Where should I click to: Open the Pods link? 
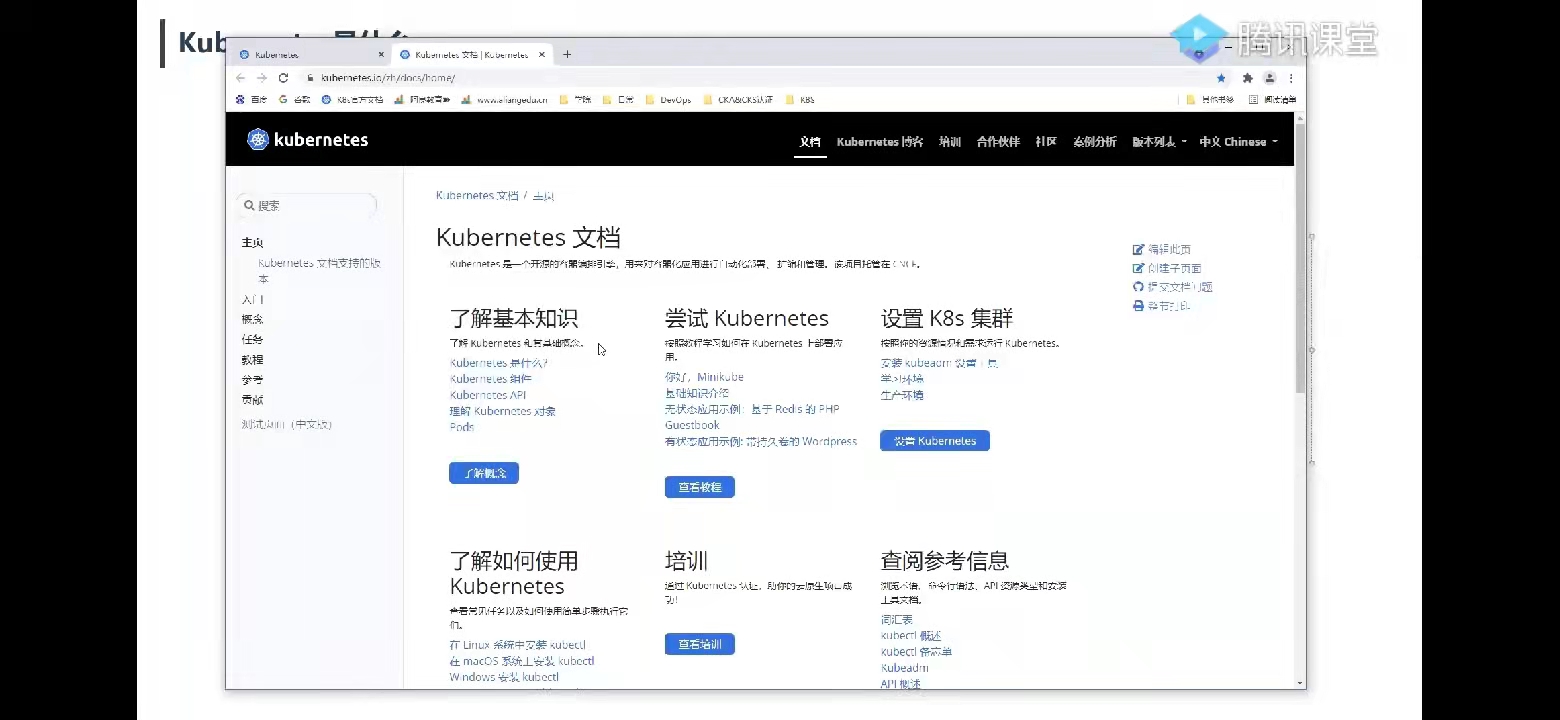(x=462, y=427)
